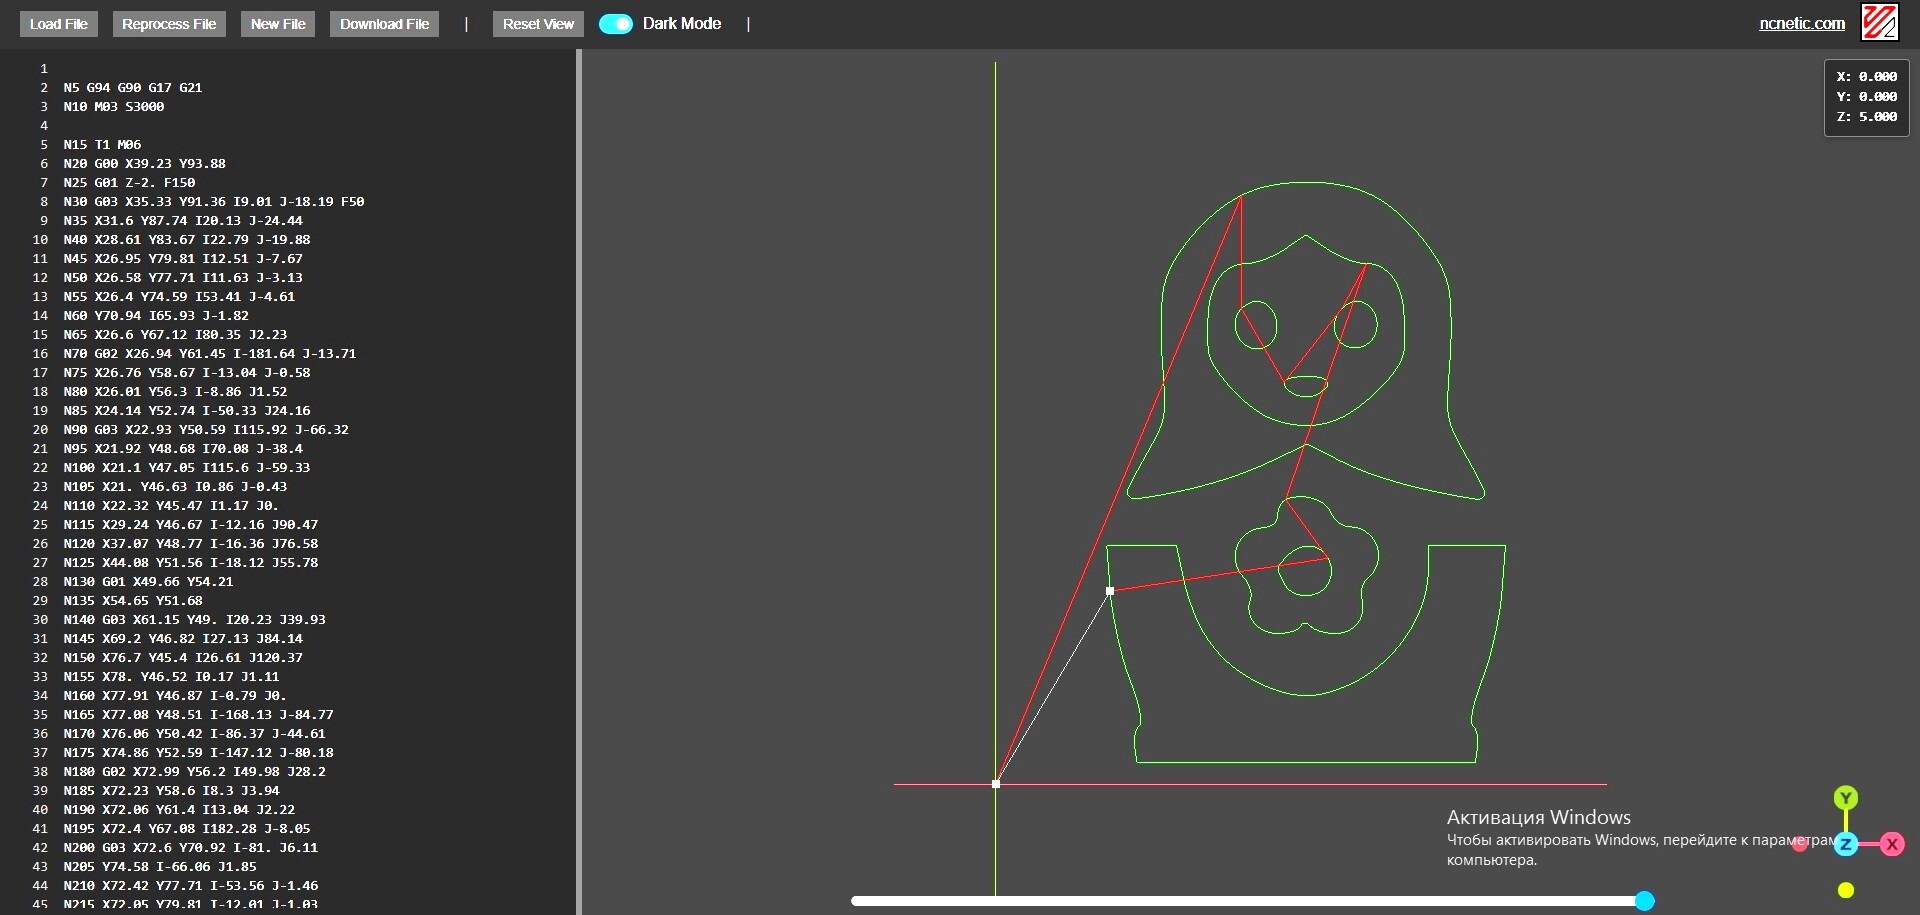Create a new file with New File
Viewport: 1920px width, 915px height.
pyautogui.click(x=278, y=24)
